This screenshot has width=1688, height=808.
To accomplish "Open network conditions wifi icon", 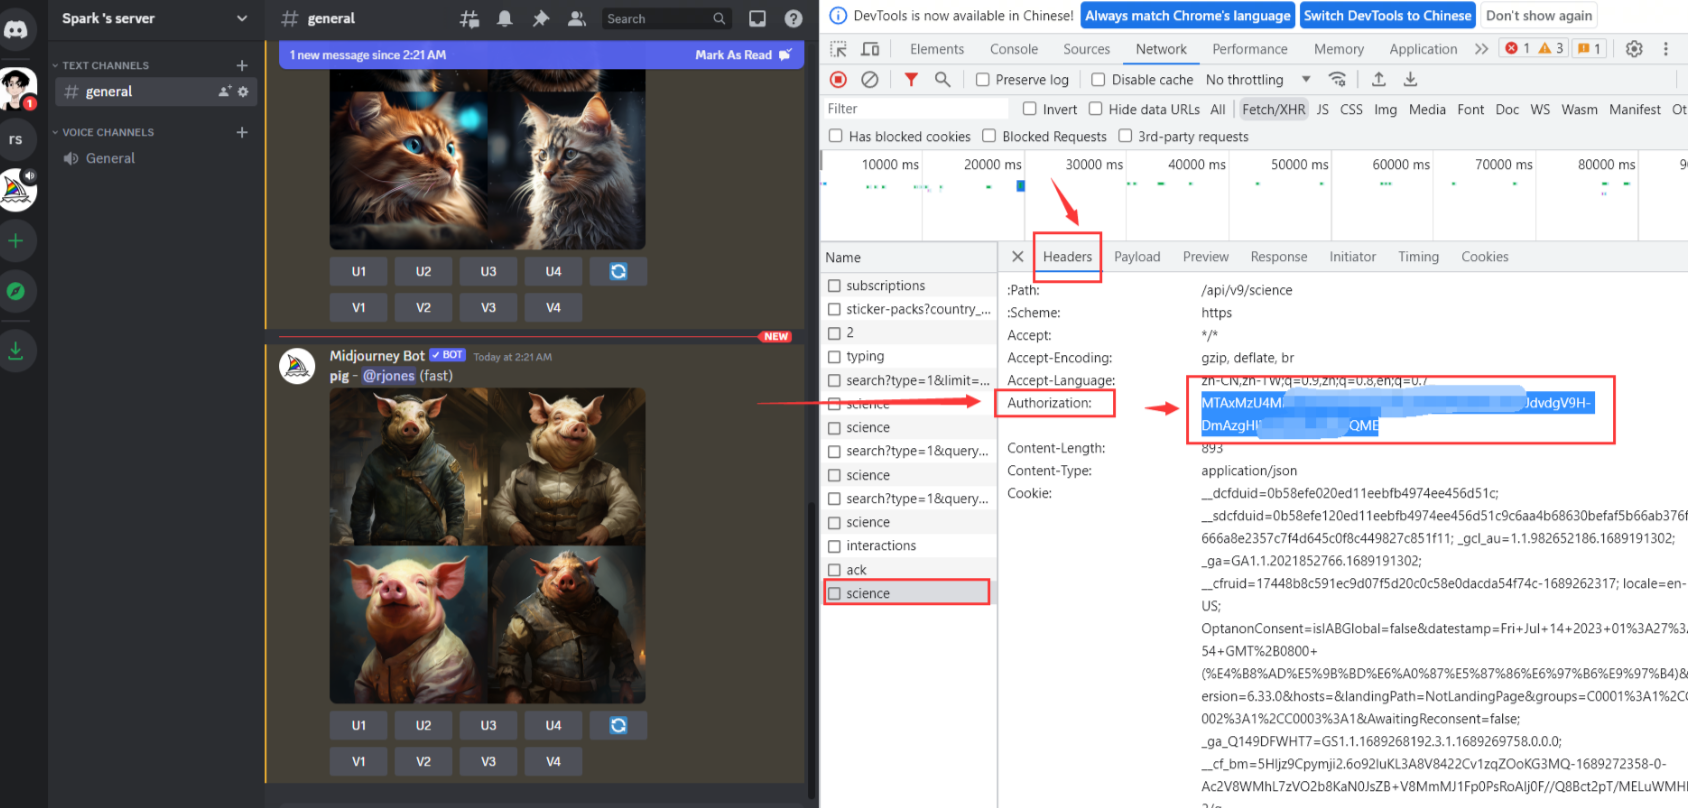I will coord(1337,79).
